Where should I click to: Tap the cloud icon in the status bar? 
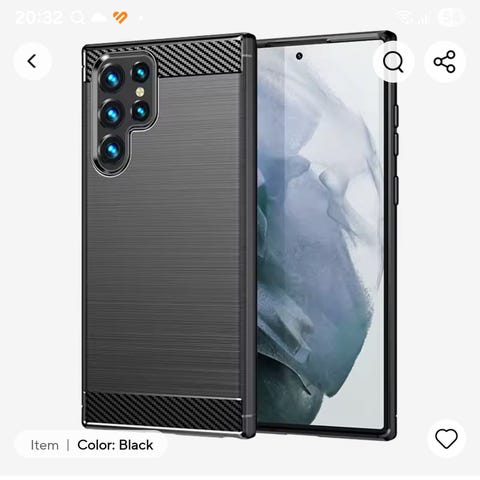[99, 17]
